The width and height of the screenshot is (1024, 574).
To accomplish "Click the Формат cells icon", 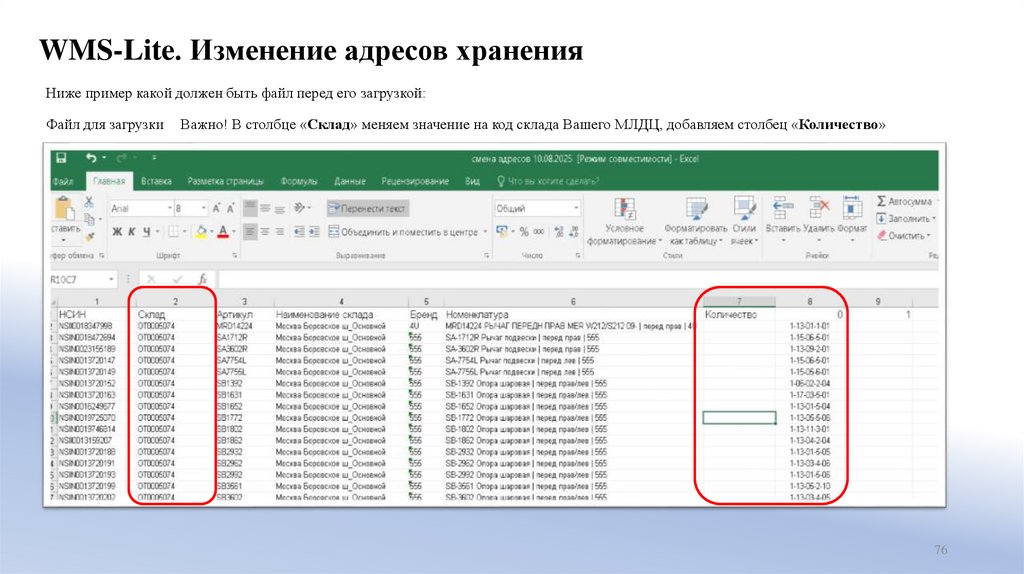I will click(x=852, y=208).
